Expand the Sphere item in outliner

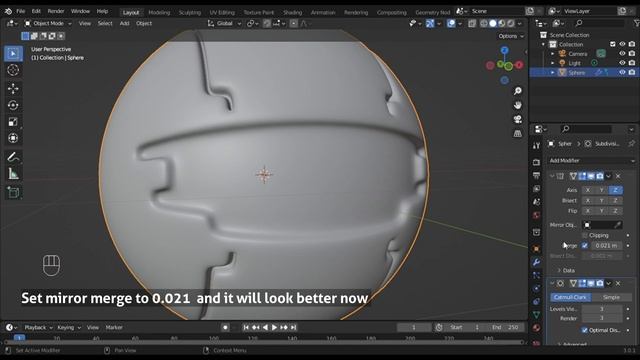coord(553,73)
